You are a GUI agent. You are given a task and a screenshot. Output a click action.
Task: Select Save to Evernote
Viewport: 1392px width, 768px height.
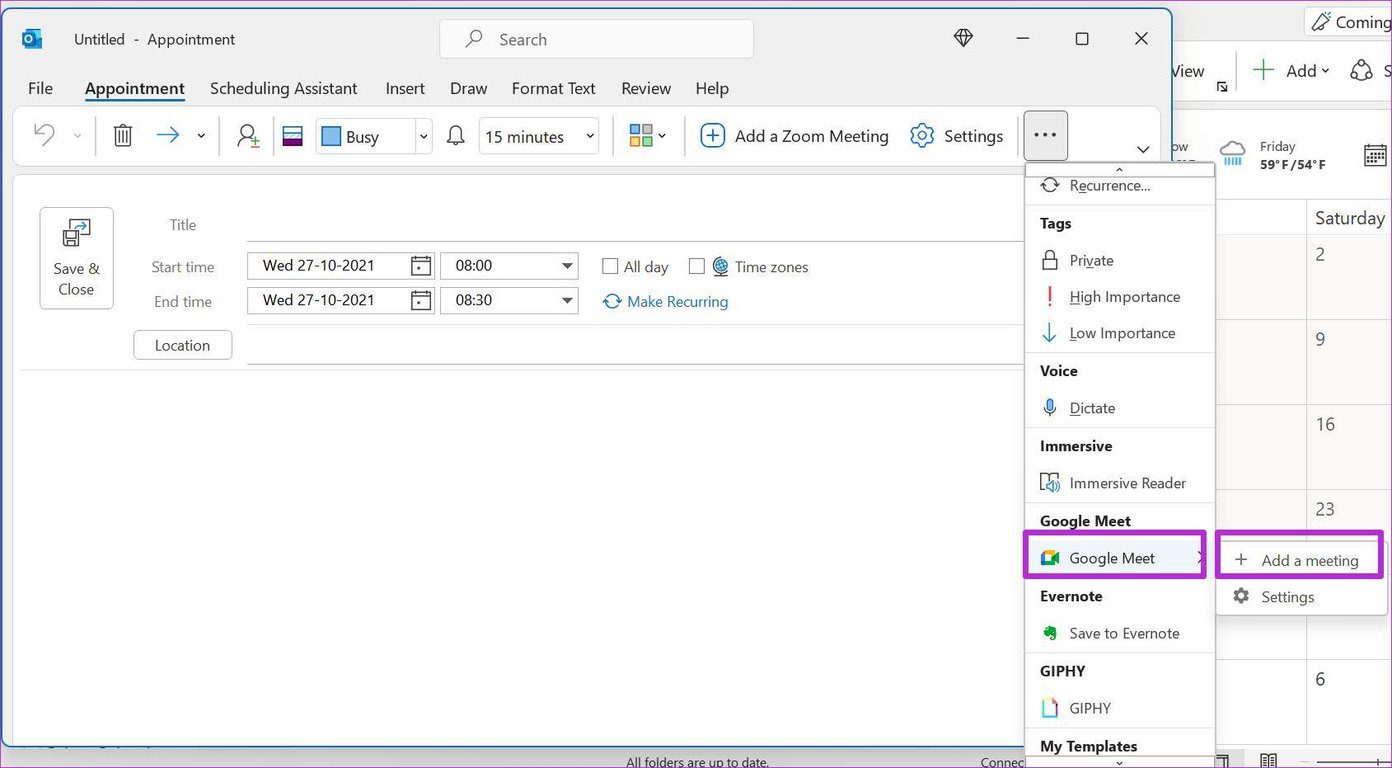click(1120, 633)
